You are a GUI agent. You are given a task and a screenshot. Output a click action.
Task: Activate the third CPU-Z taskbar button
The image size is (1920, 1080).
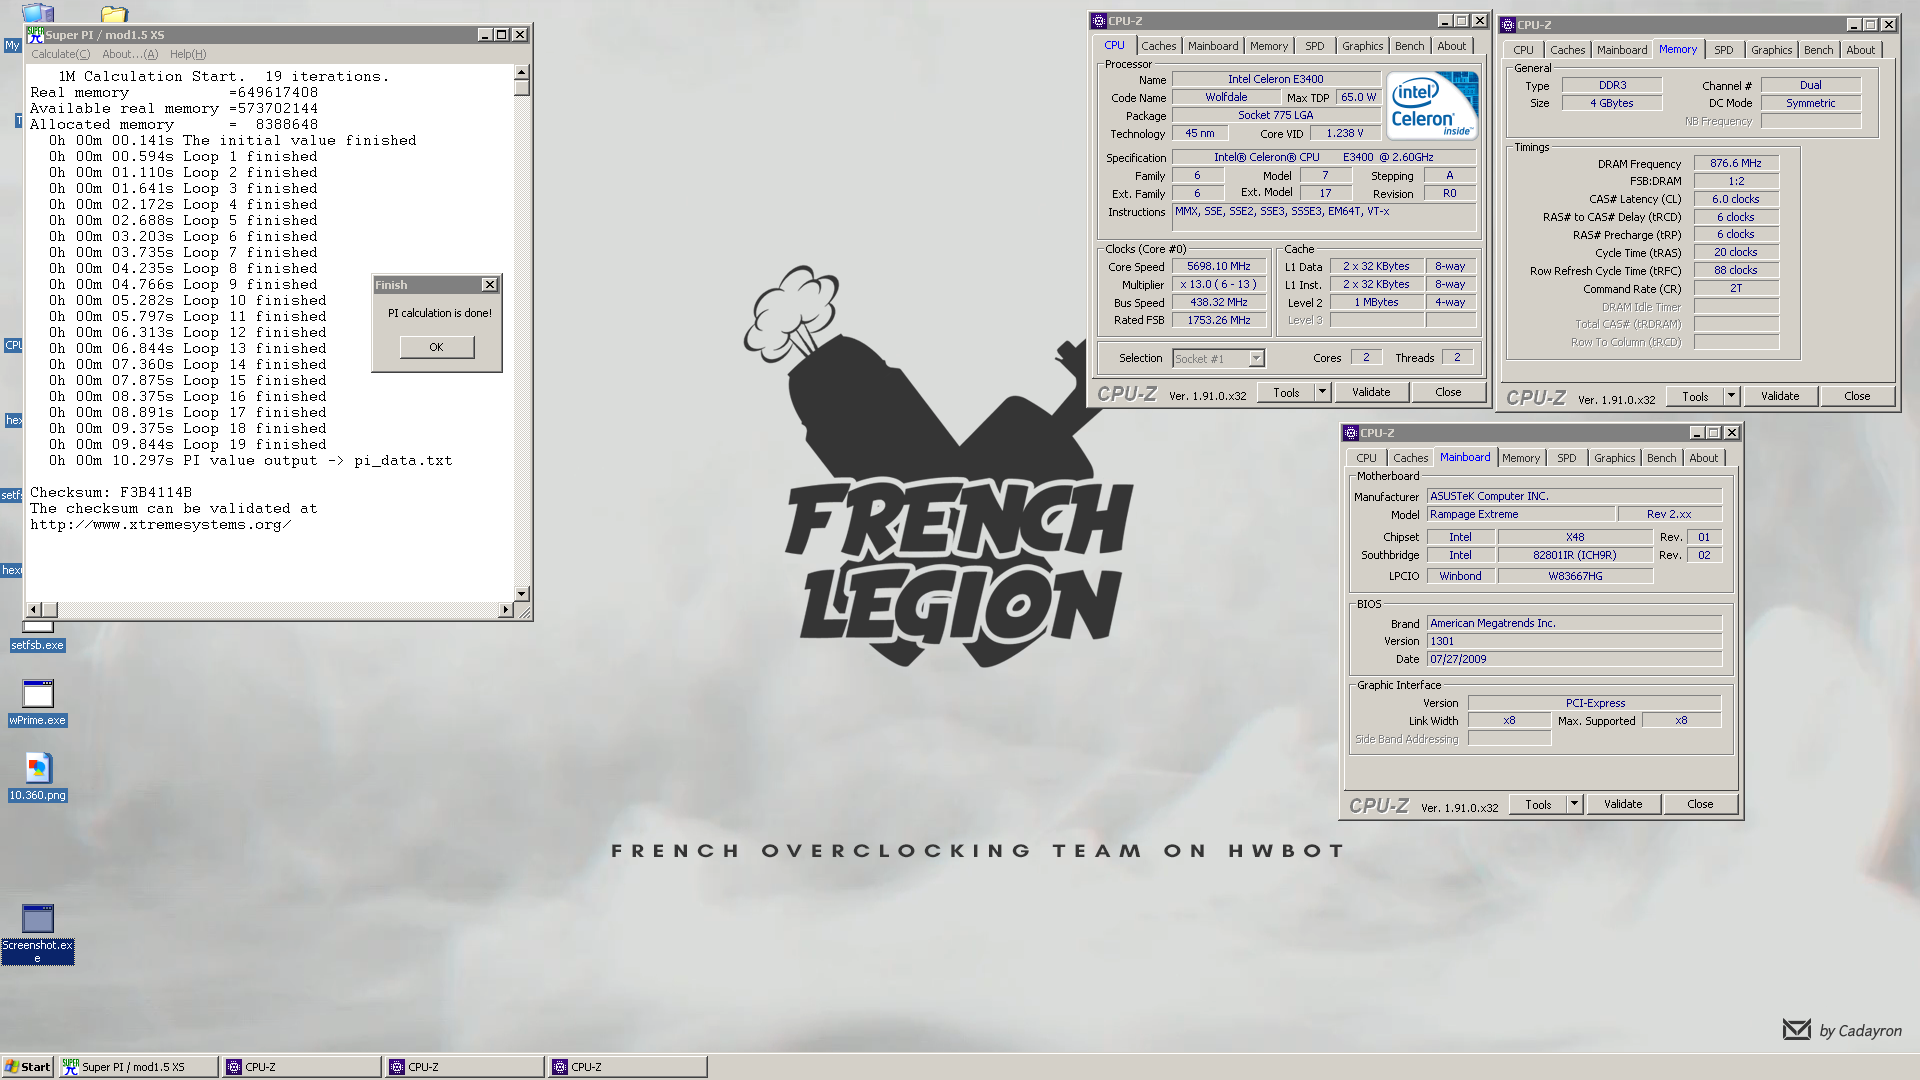(x=627, y=1067)
